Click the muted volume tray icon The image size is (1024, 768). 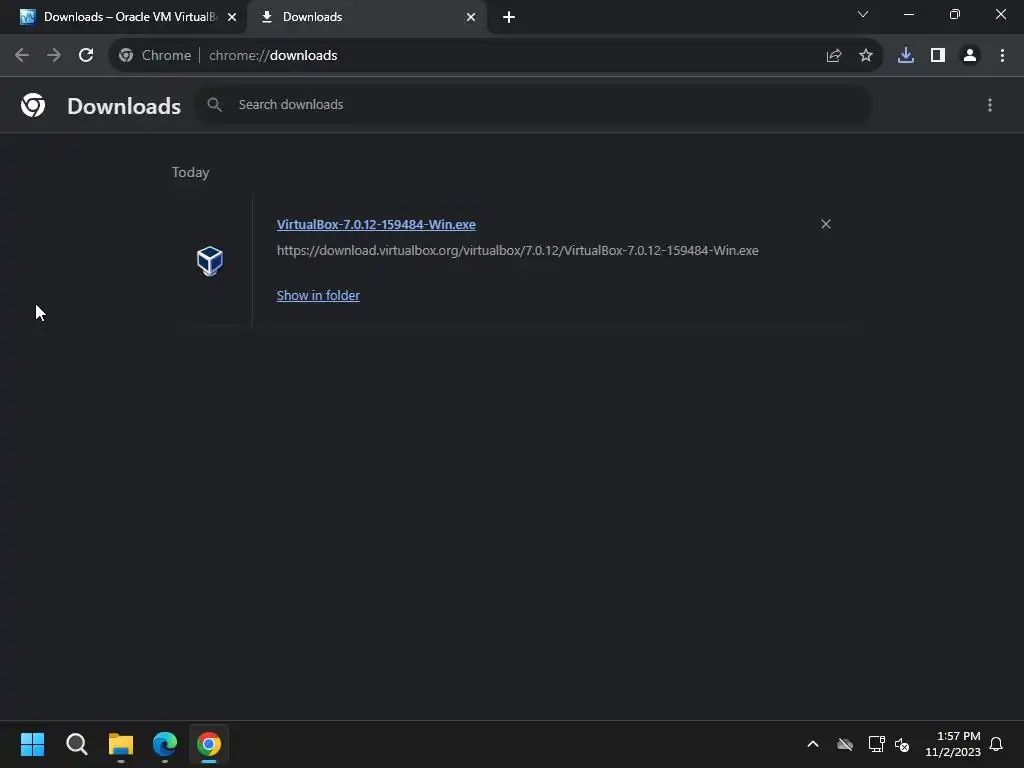click(x=902, y=744)
